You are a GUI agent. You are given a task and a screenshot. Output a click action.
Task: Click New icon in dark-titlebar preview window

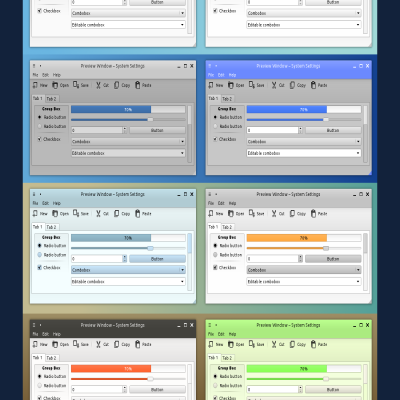click(x=35, y=344)
